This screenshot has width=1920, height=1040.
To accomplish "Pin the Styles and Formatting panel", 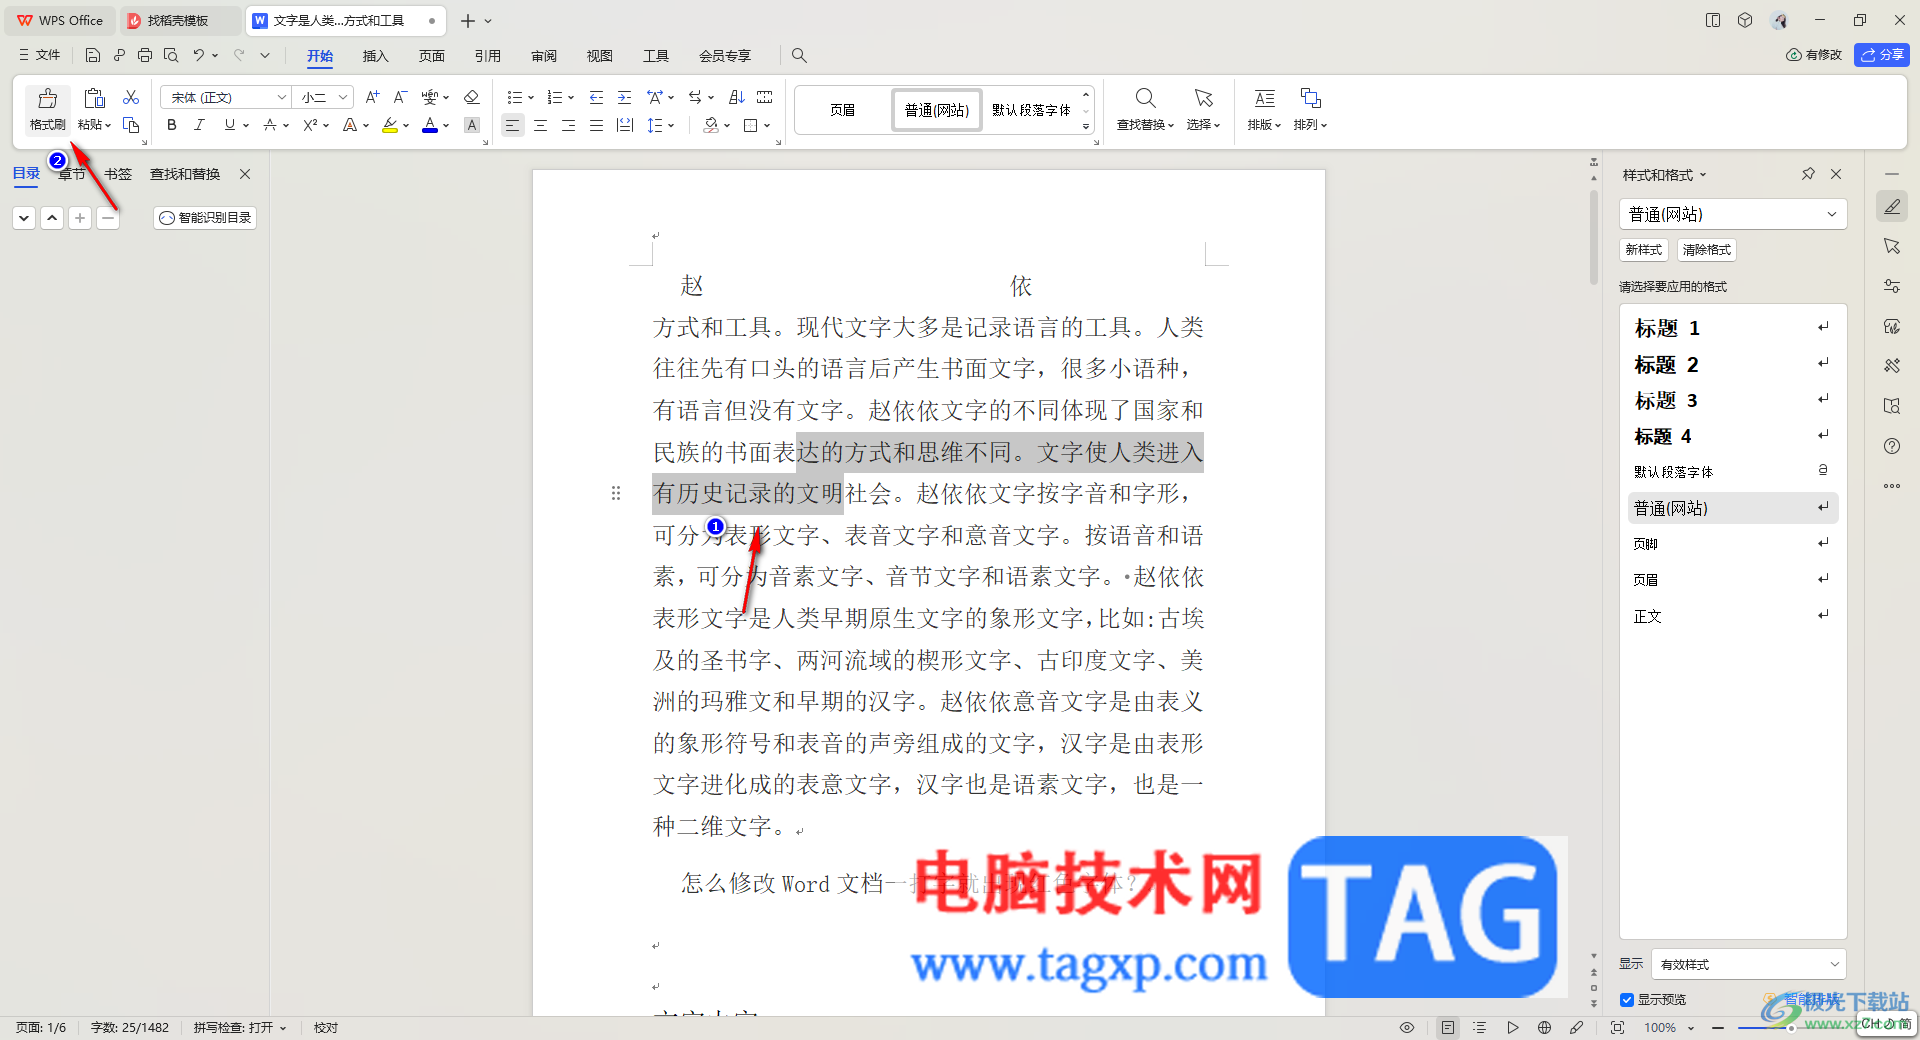I will pyautogui.click(x=1808, y=174).
